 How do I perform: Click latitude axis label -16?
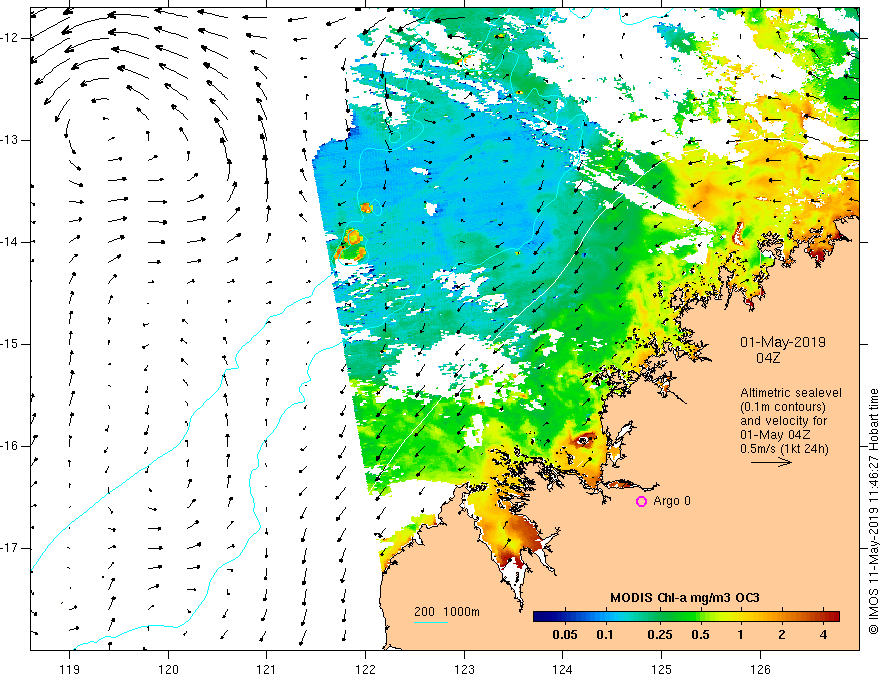9,446
